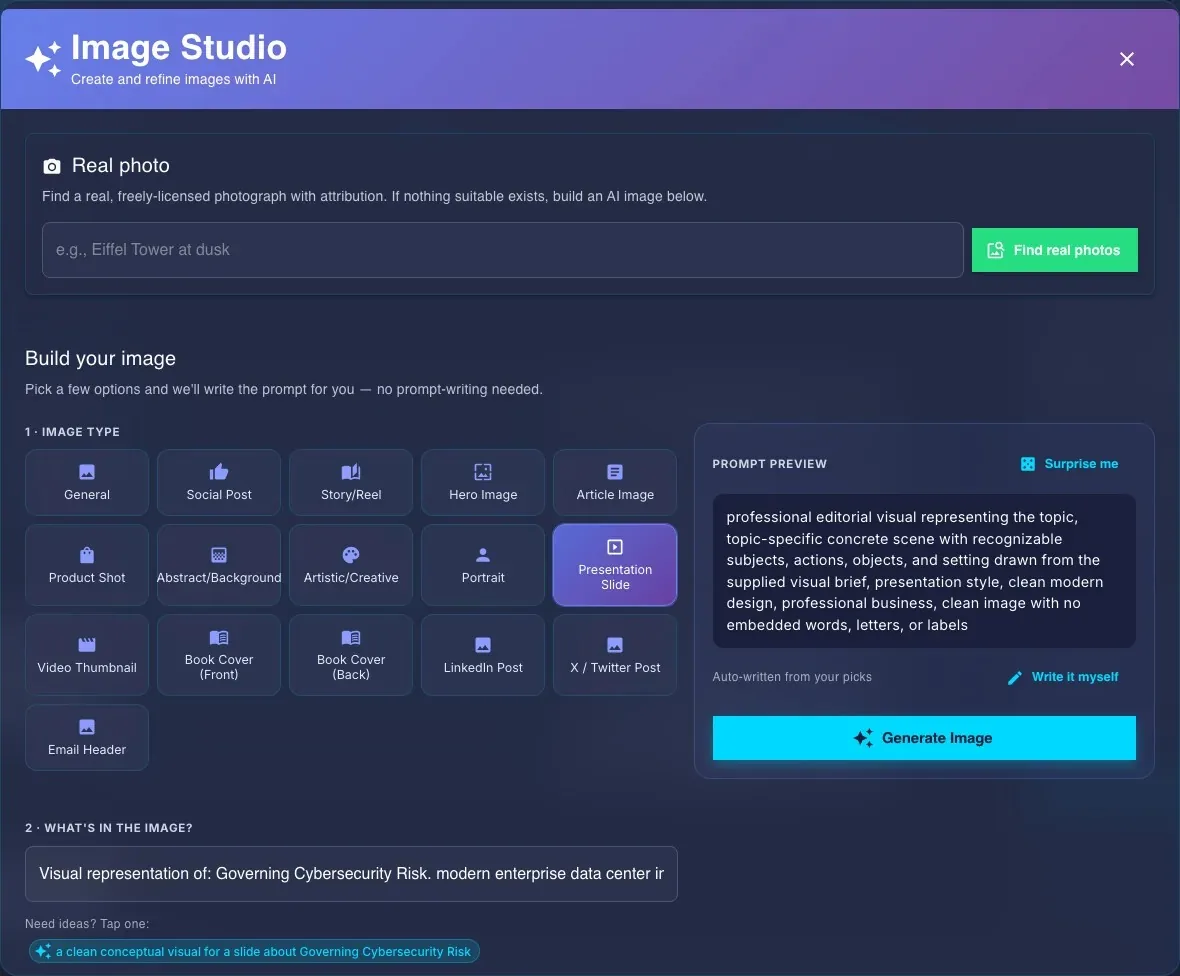Click the Write it myself link text

coord(1074,677)
